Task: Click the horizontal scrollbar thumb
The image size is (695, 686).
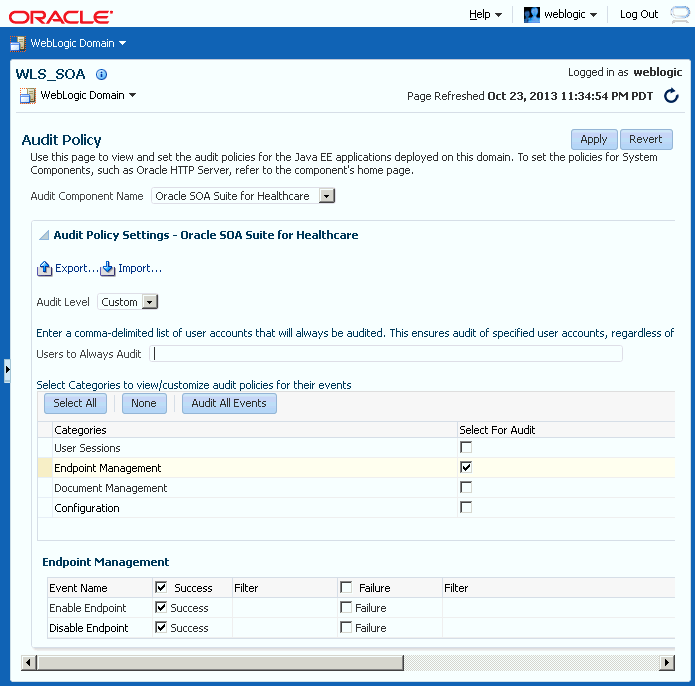Action: (x=220, y=663)
